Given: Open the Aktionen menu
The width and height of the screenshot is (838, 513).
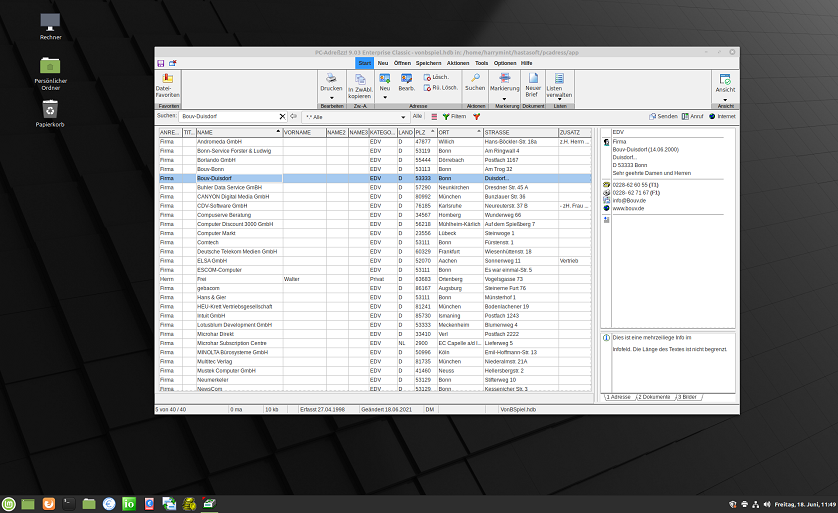Looking at the screenshot, I should 458,63.
